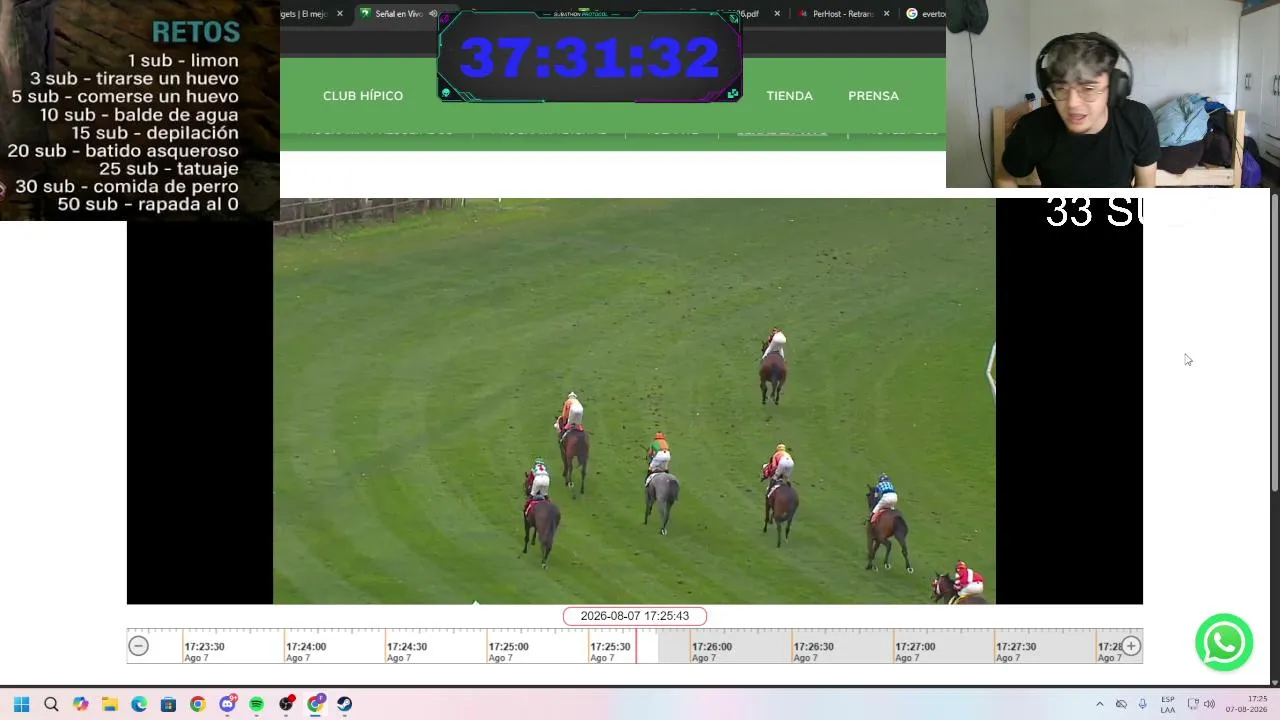This screenshot has width=1280, height=720.
Task: Switch to the Google everton tab
Action: [926, 14]
